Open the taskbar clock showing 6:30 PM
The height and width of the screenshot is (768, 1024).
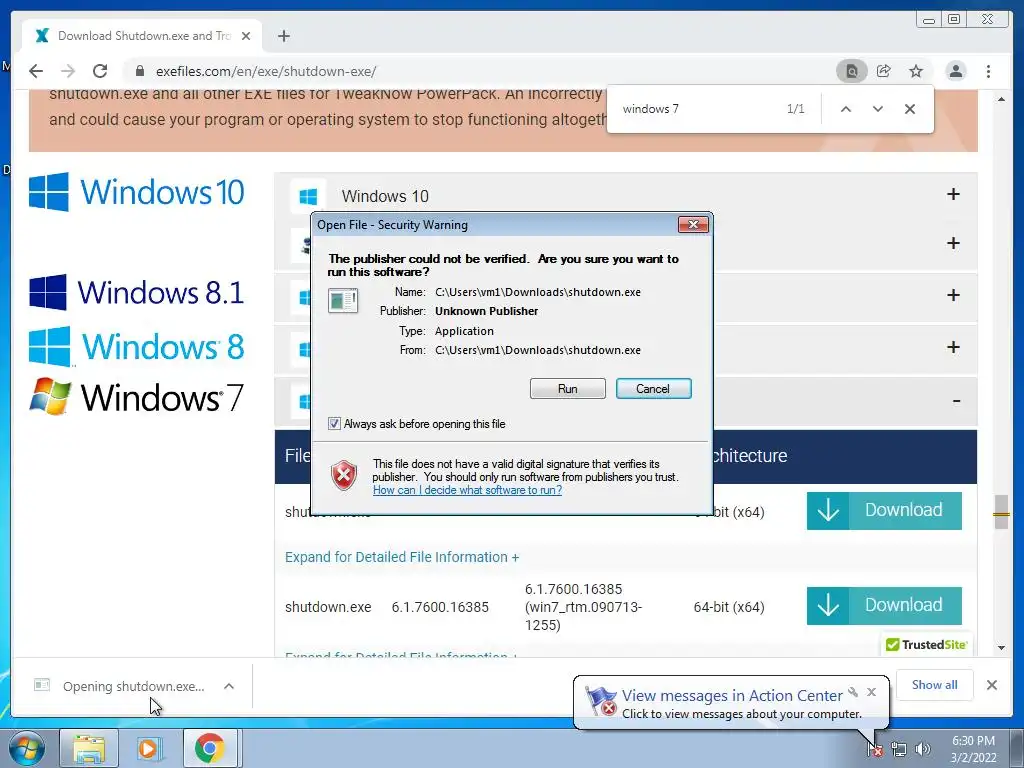pyautogui.click(x=973, y=748)
